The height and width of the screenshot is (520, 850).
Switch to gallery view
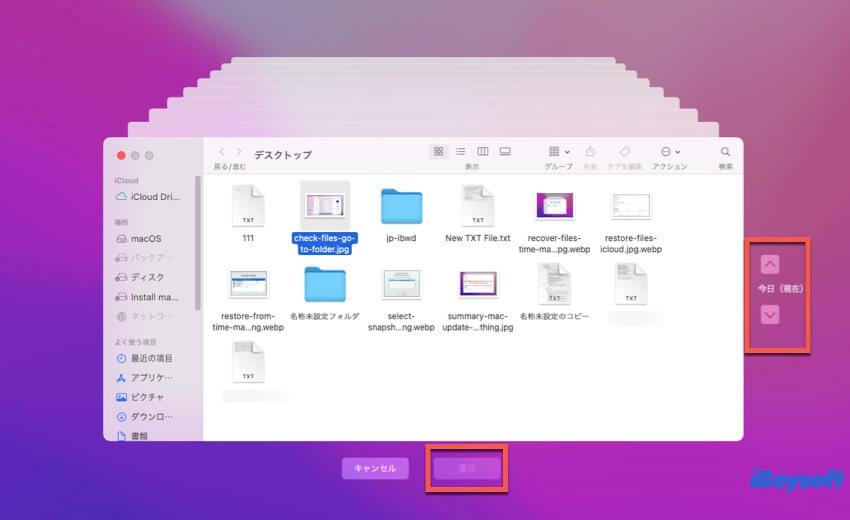[x=505, y=151]
